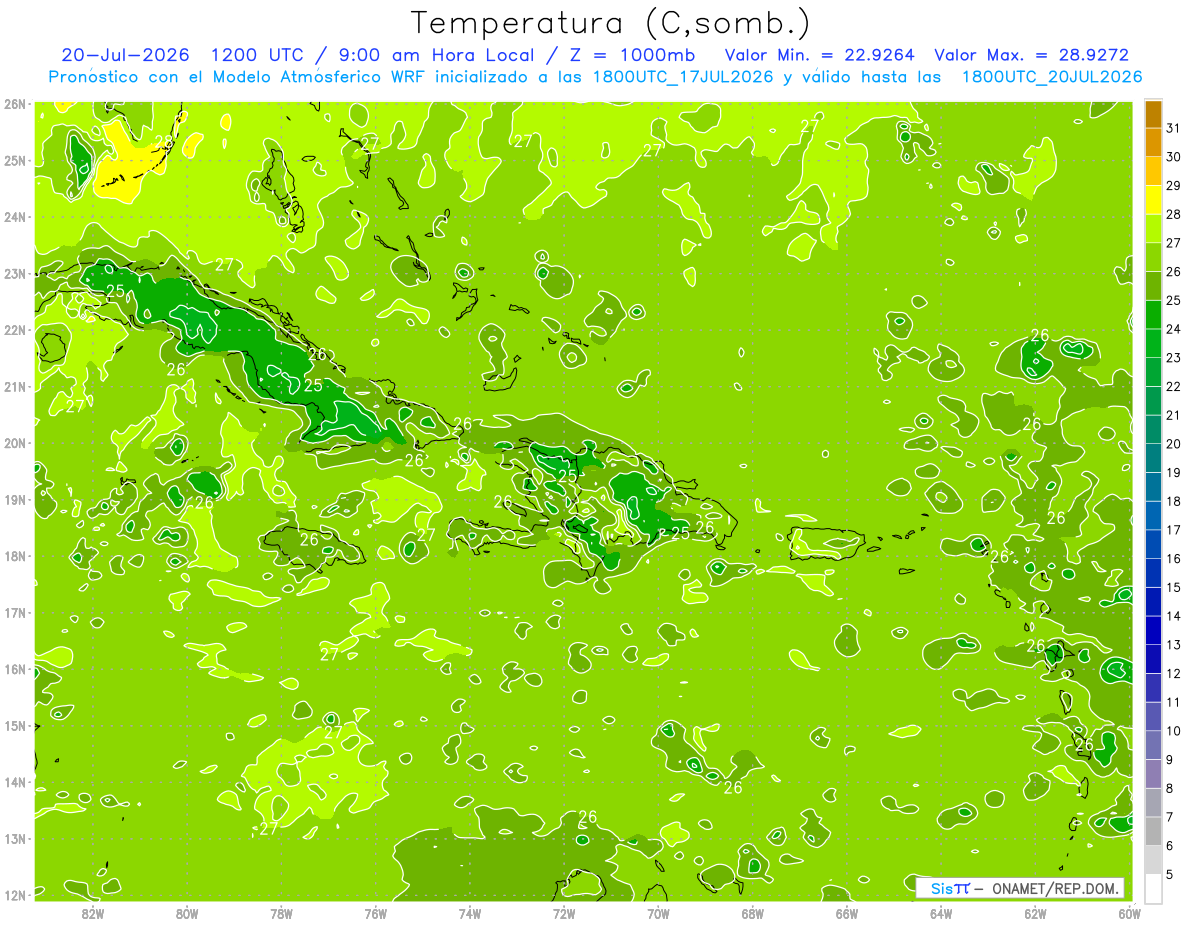Click the "26N" latitude axis label
1200x927 pixels.
[x=14, y=104]
